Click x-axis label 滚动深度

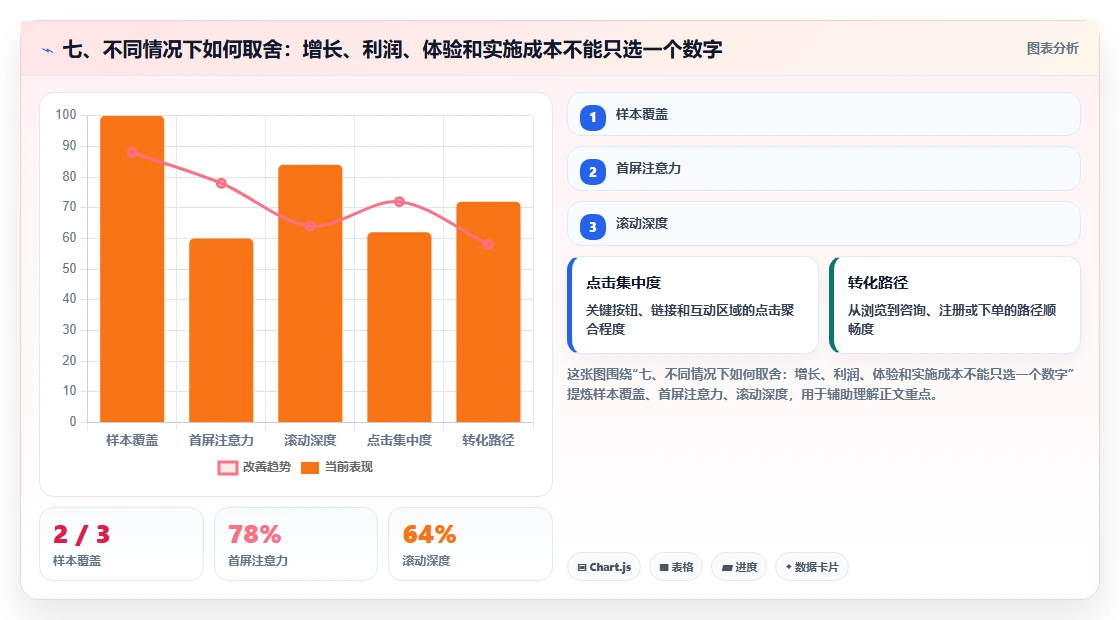tap(310, 441)
